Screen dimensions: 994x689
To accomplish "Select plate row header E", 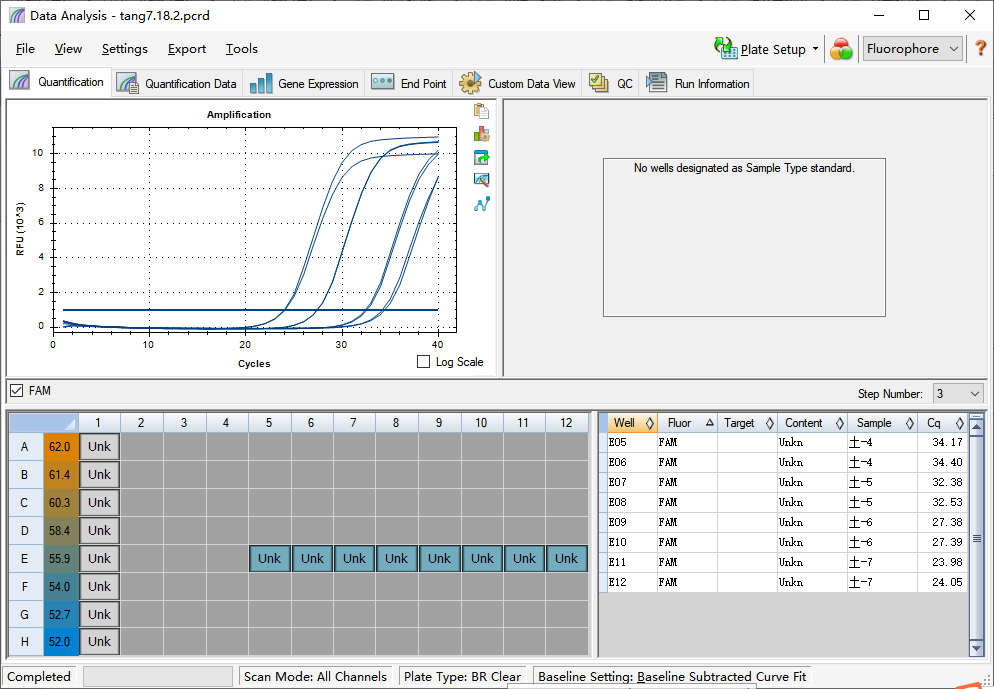I will click(25, 558).
